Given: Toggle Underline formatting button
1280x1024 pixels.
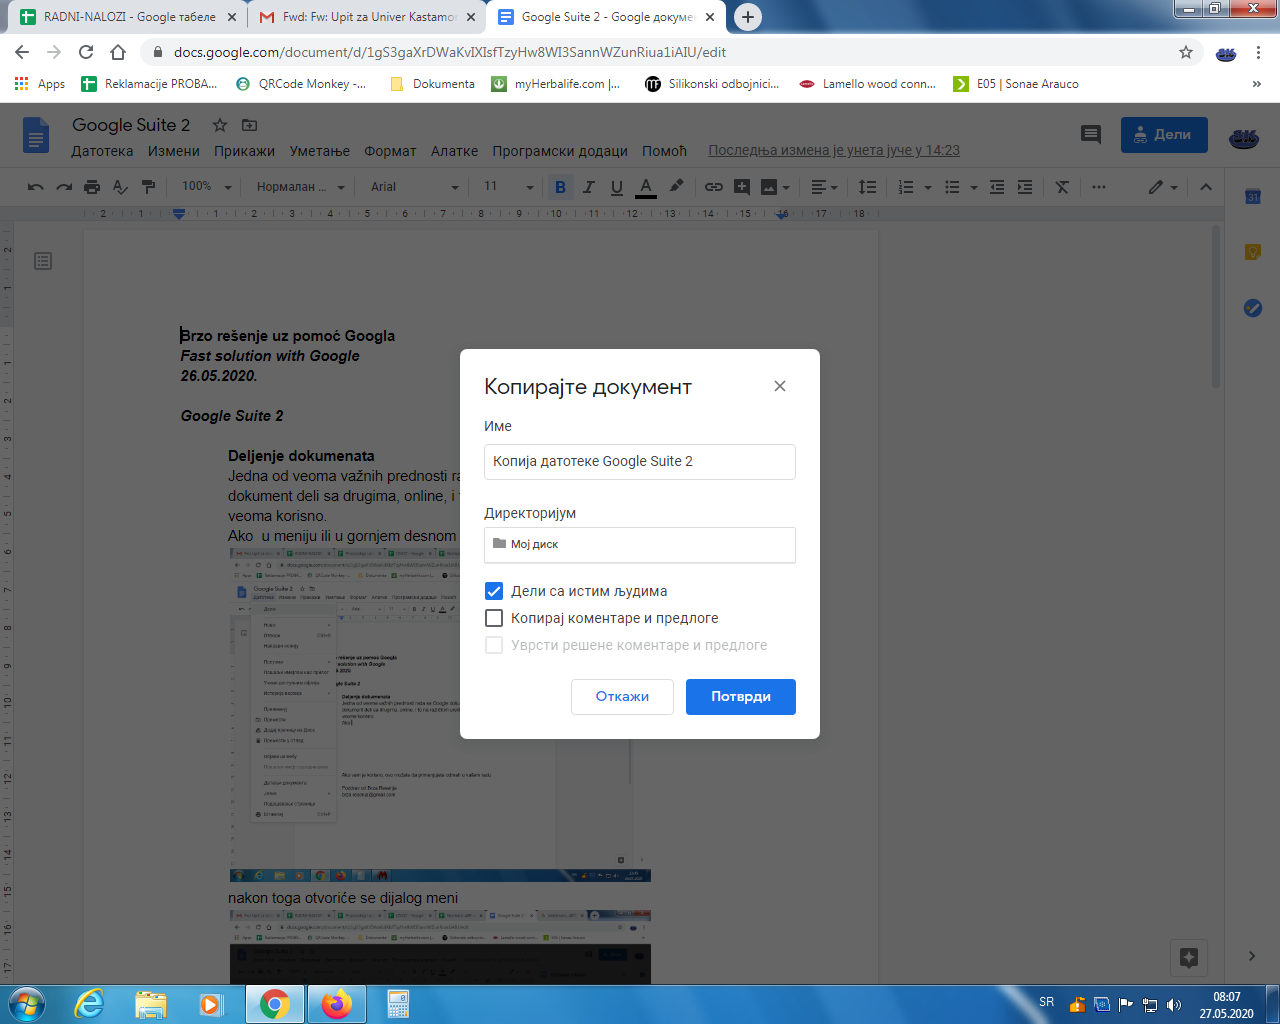Looking at the screenshot, I should (617, 187).
